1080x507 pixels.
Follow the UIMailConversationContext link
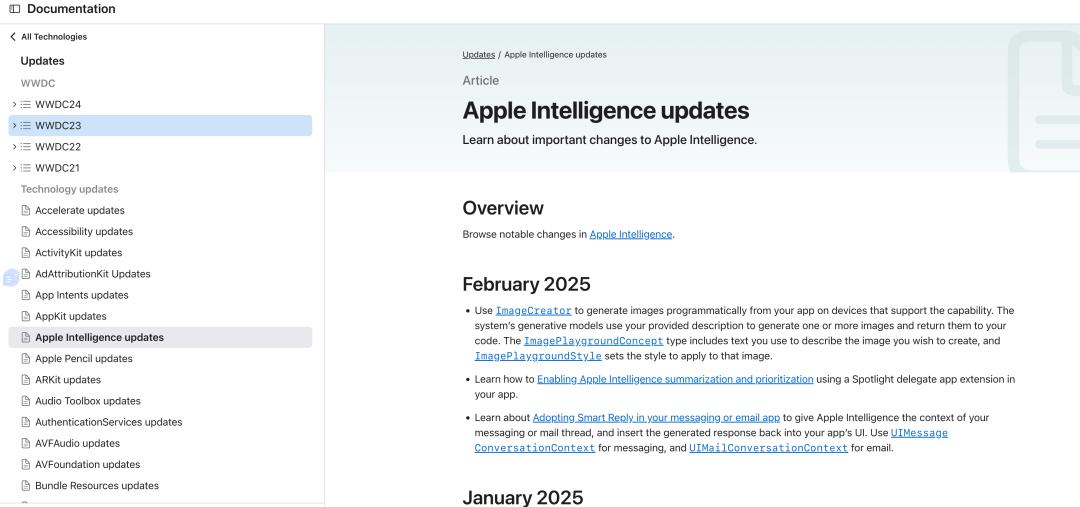(x=768, y=448)
